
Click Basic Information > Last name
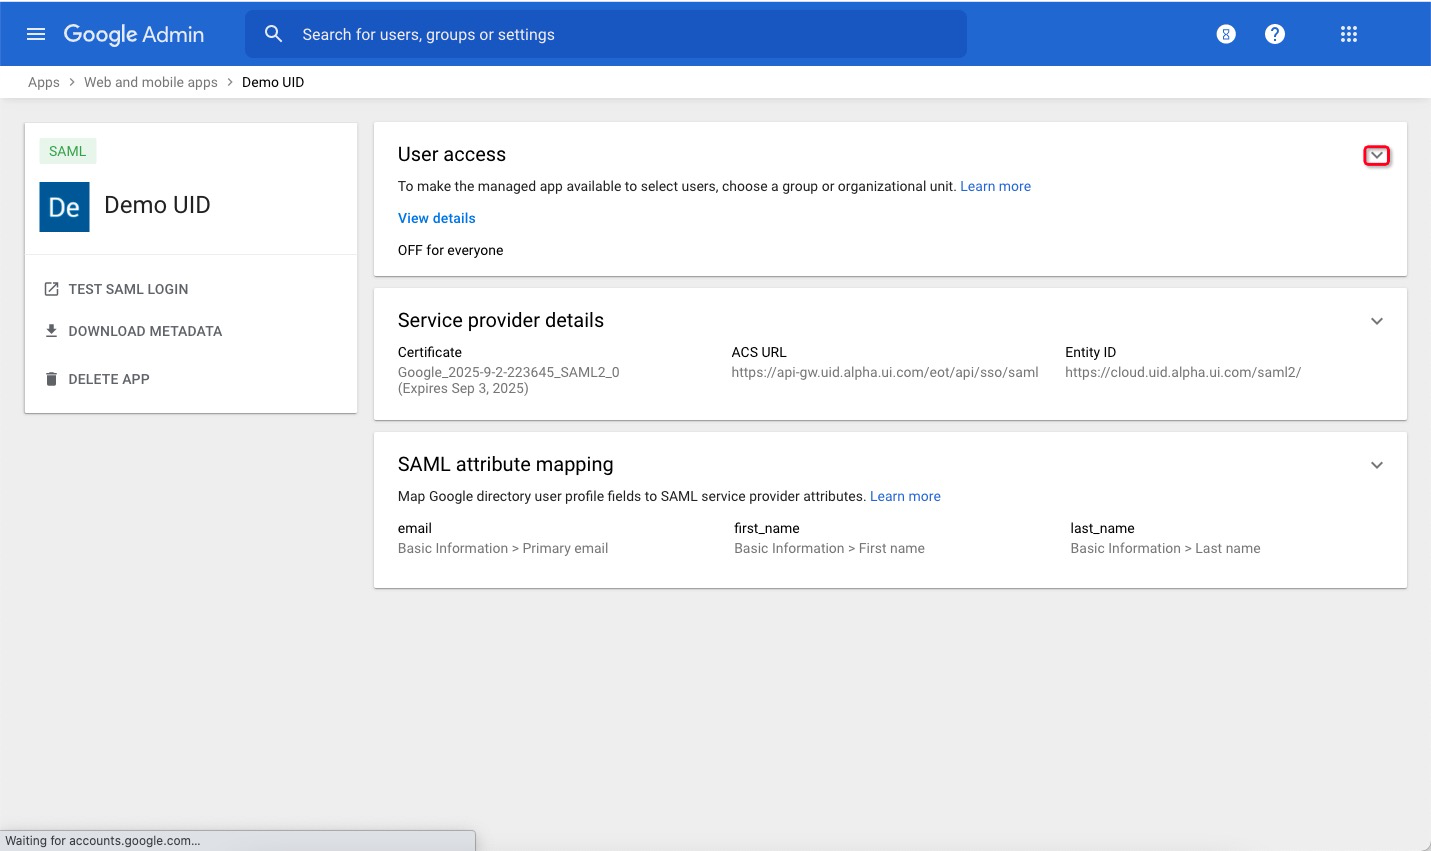coord(1165,548)
